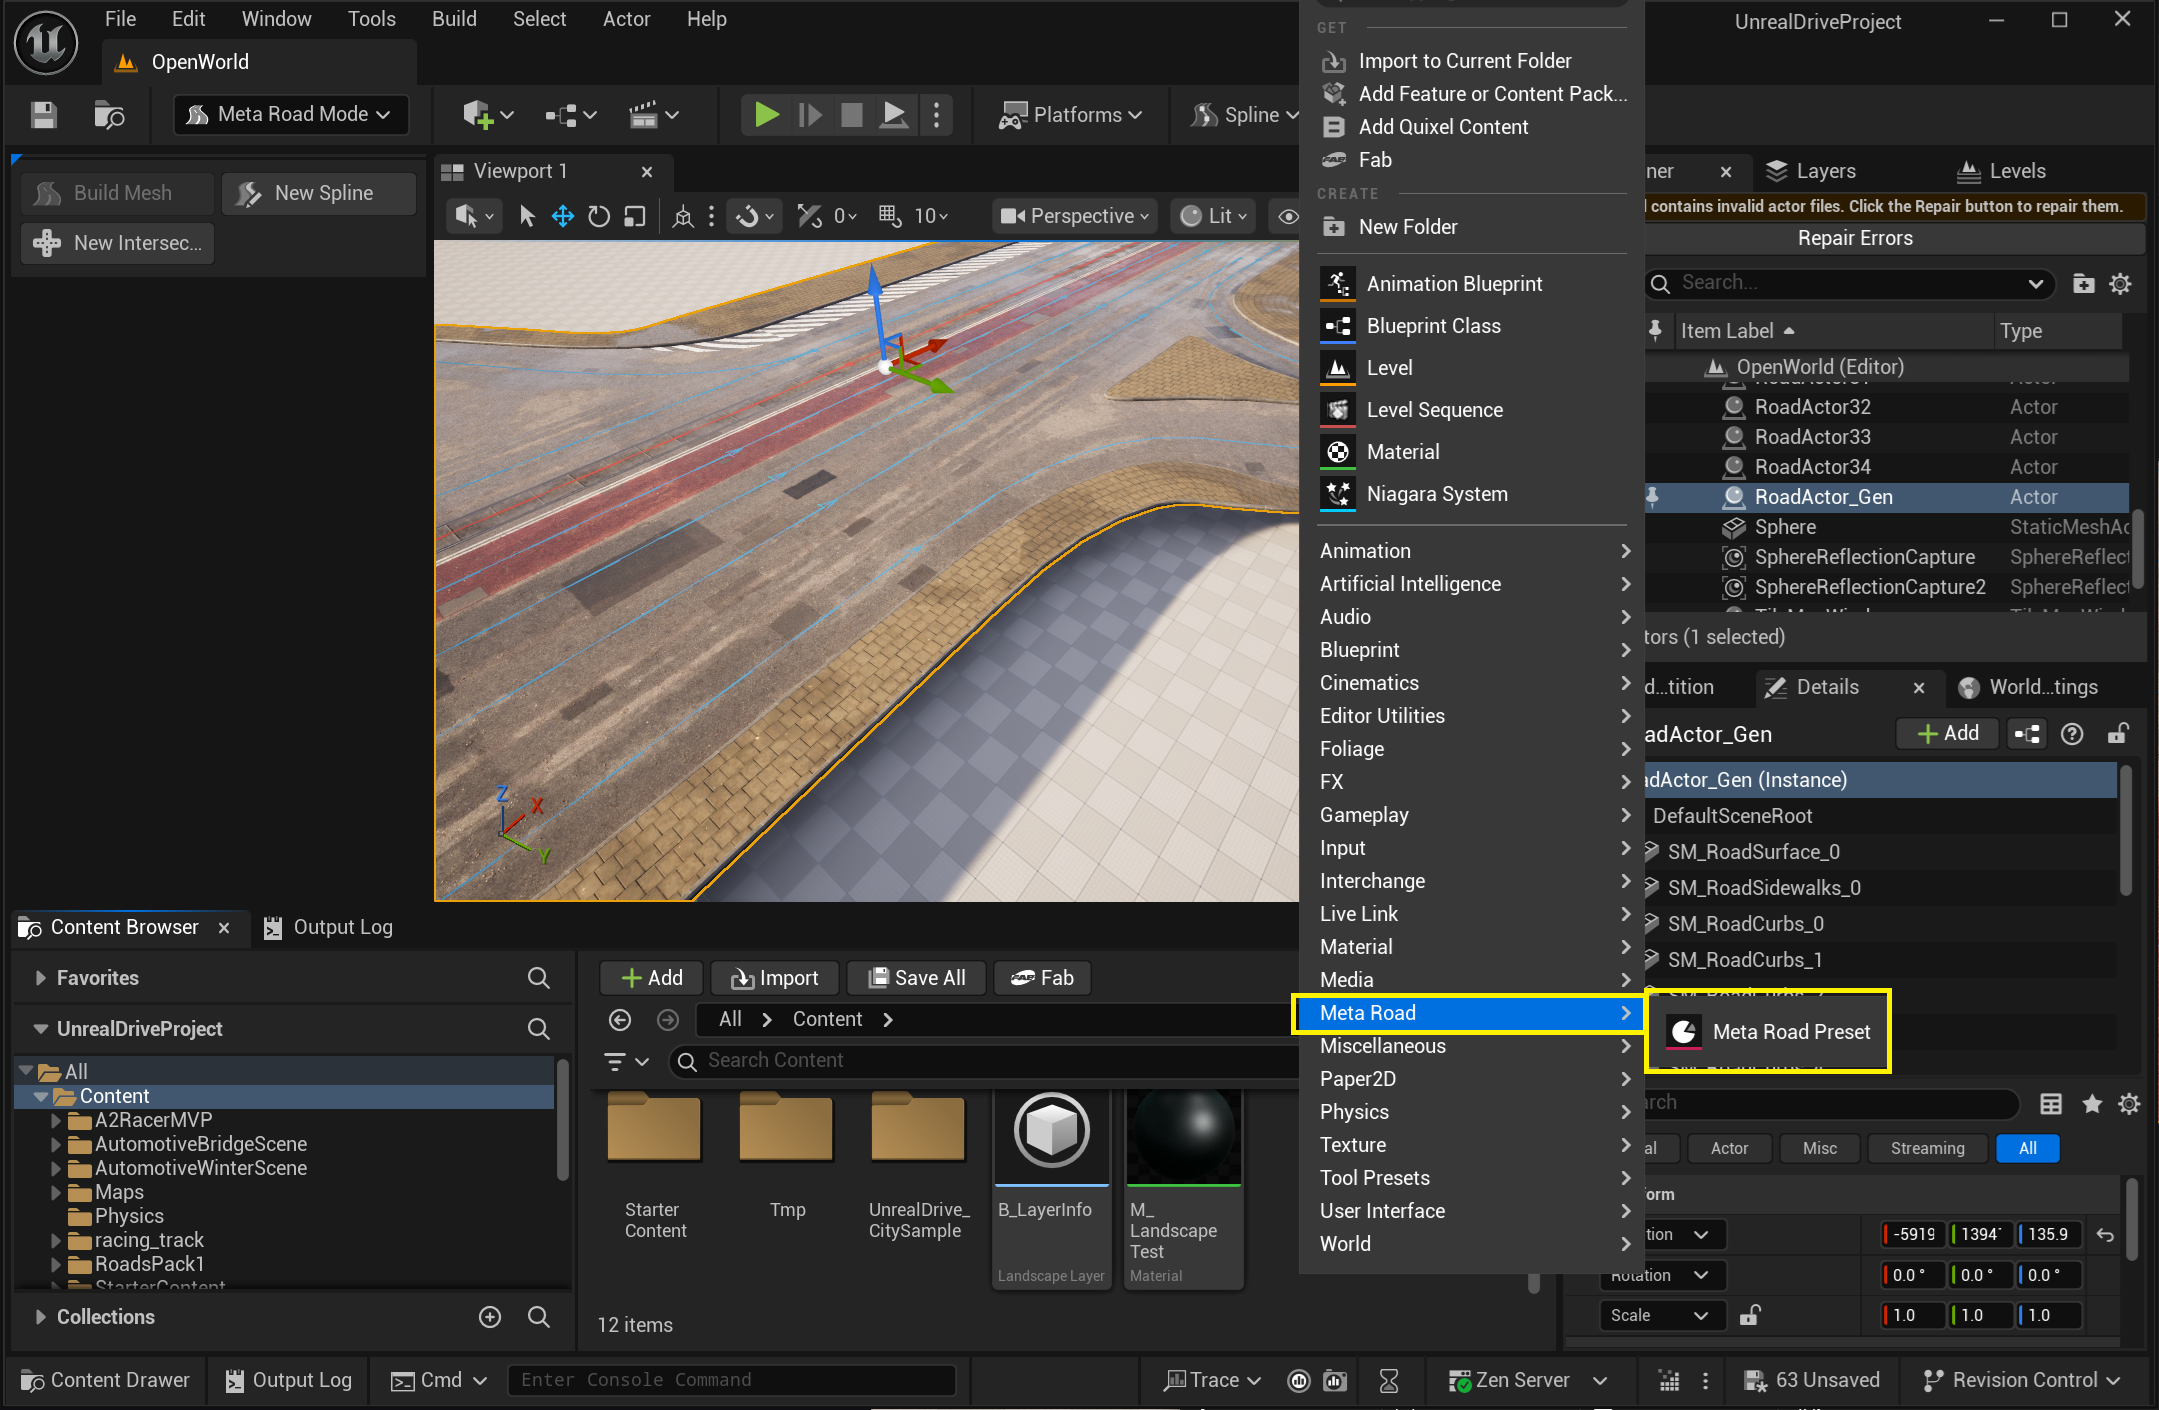Click the Build Mesh button
2159x1410 pixels.
118,193
